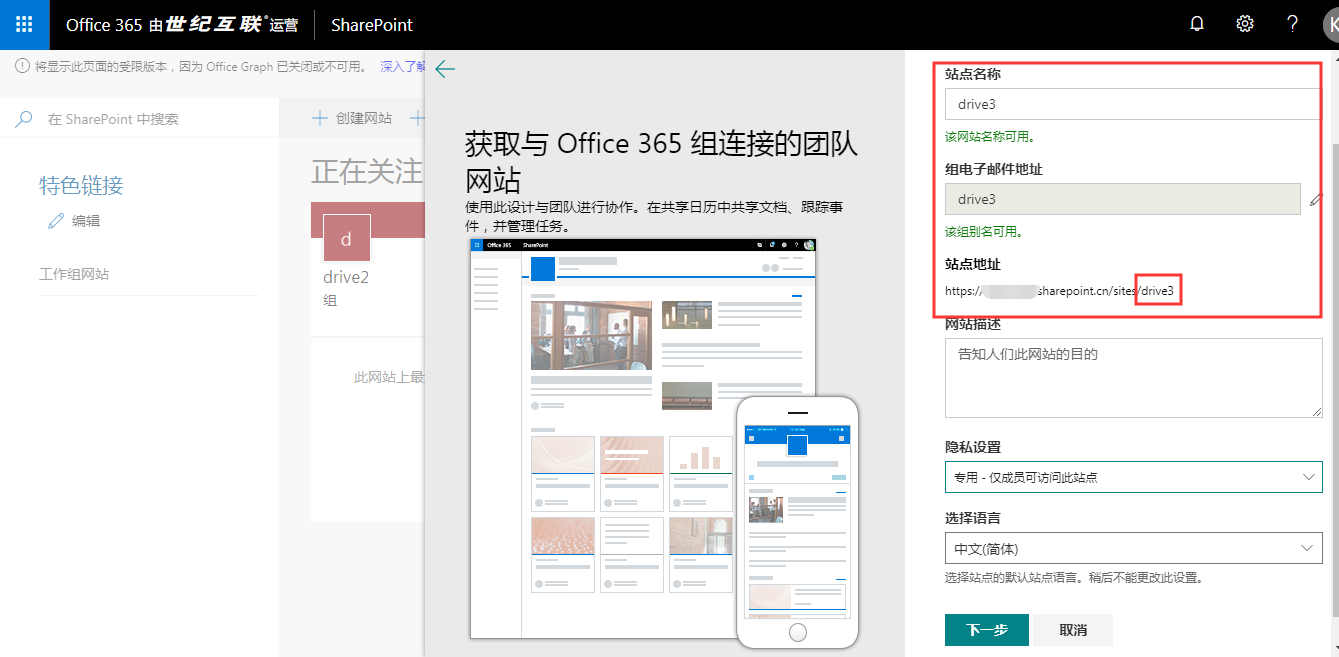Click the back arrow in the panel
Screen dimensions: 1339x657
445,68
